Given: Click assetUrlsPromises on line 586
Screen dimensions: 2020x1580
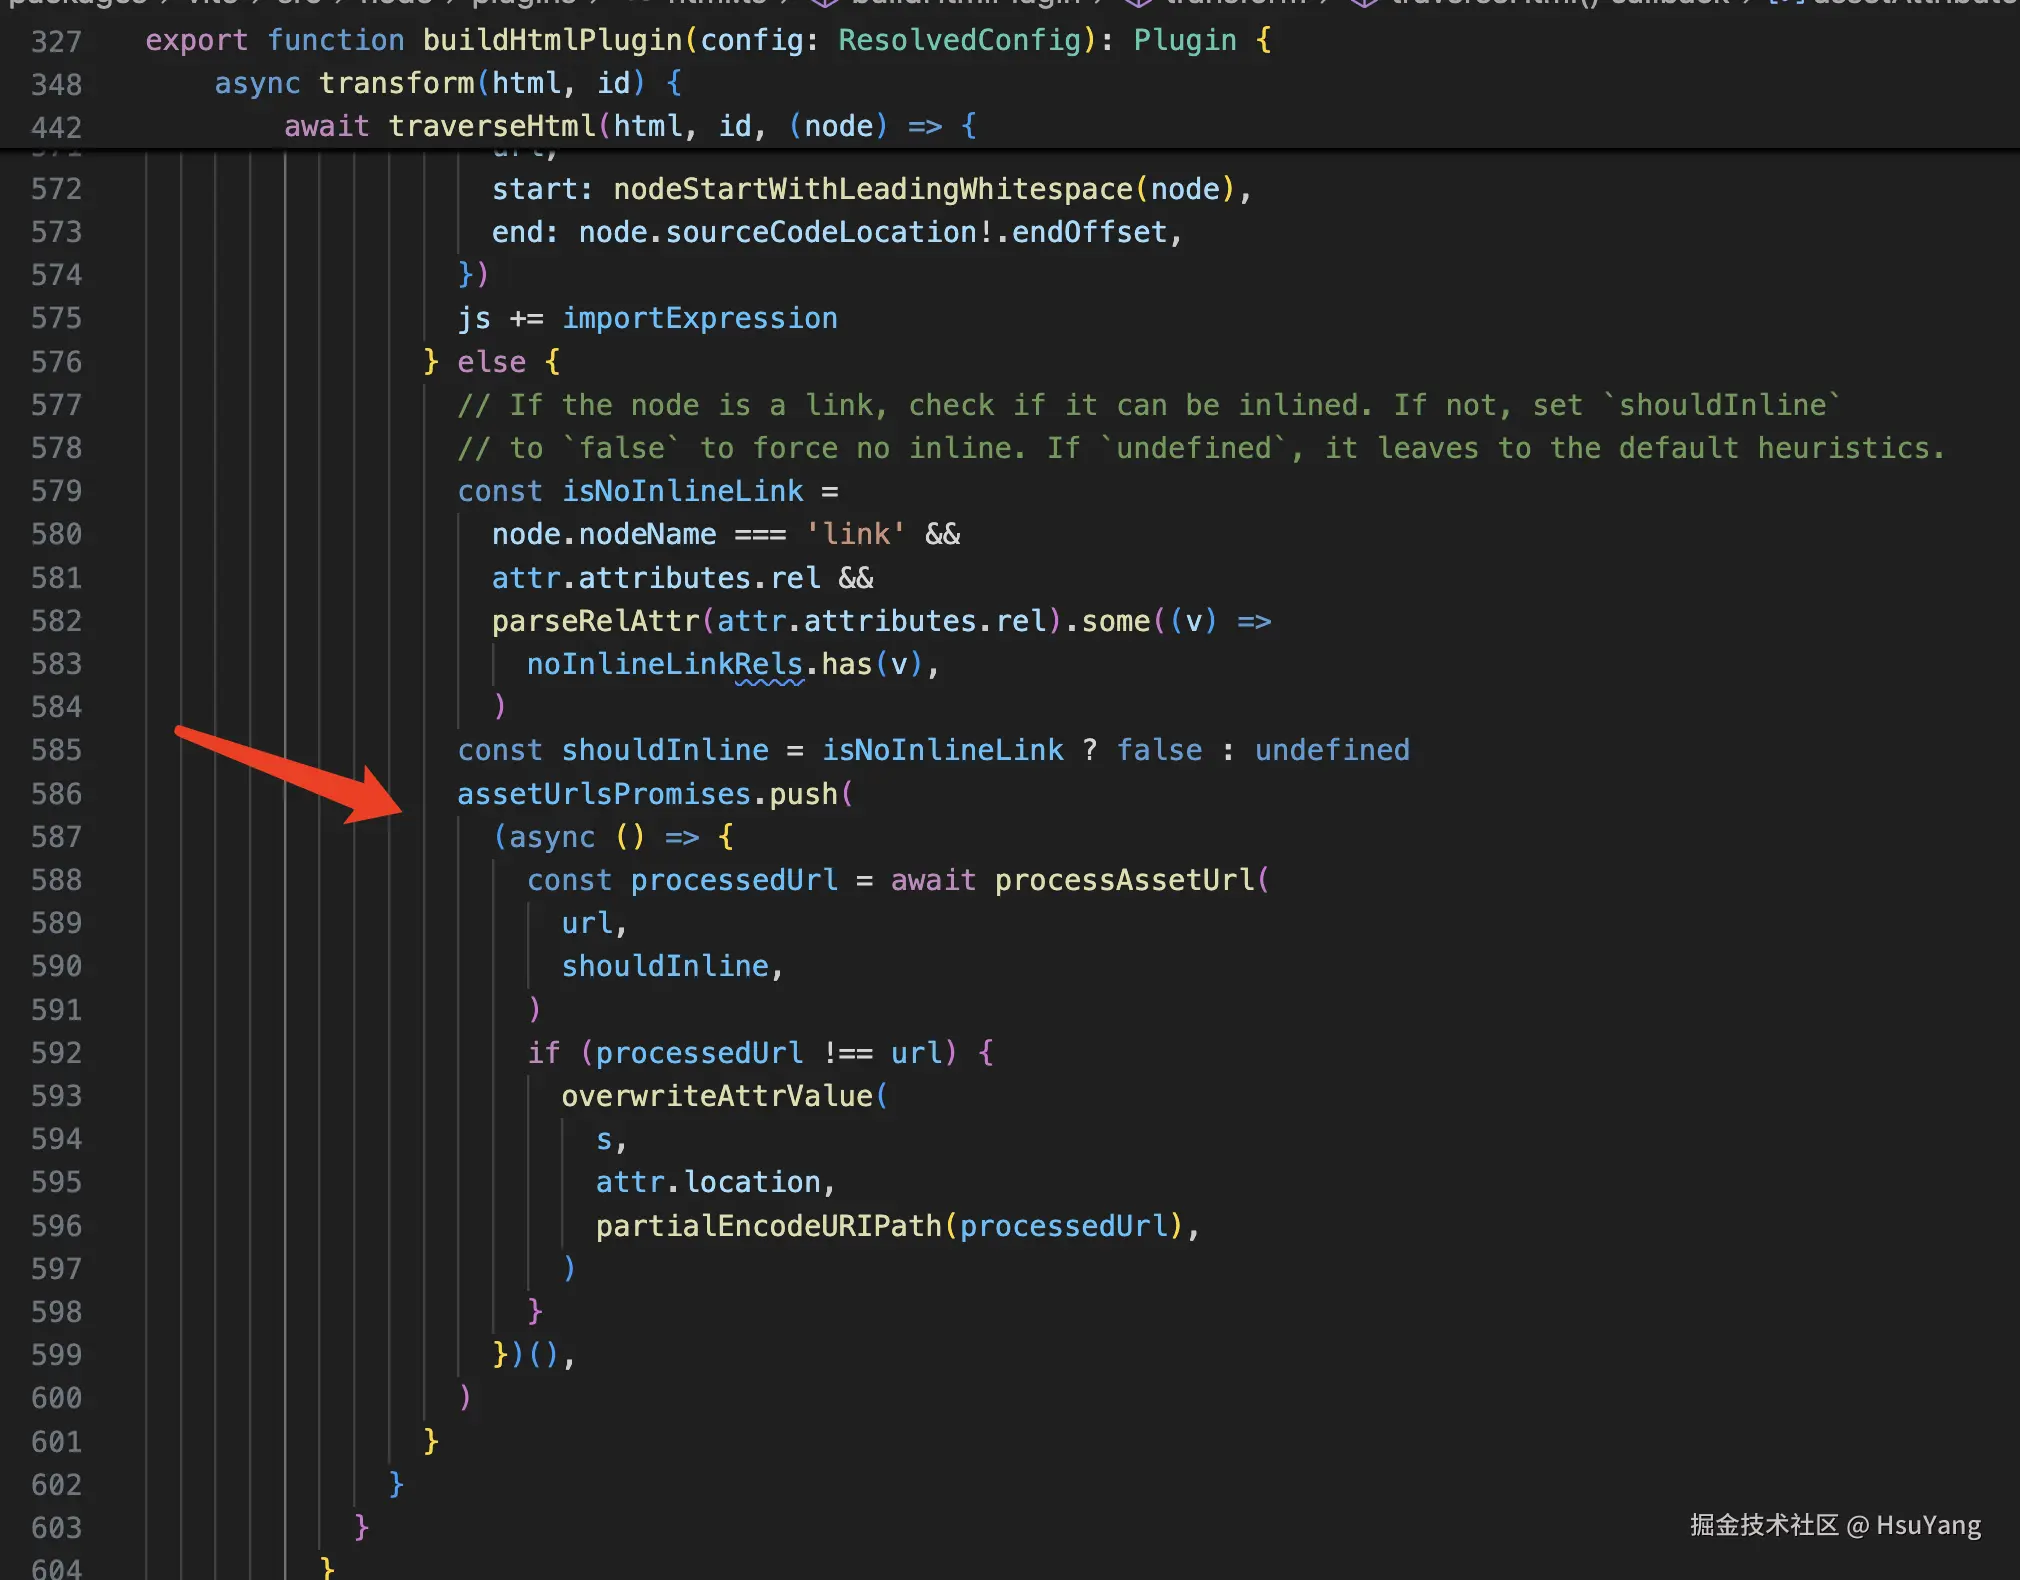Looking at the screenshot, I should [x=603, y=794].
